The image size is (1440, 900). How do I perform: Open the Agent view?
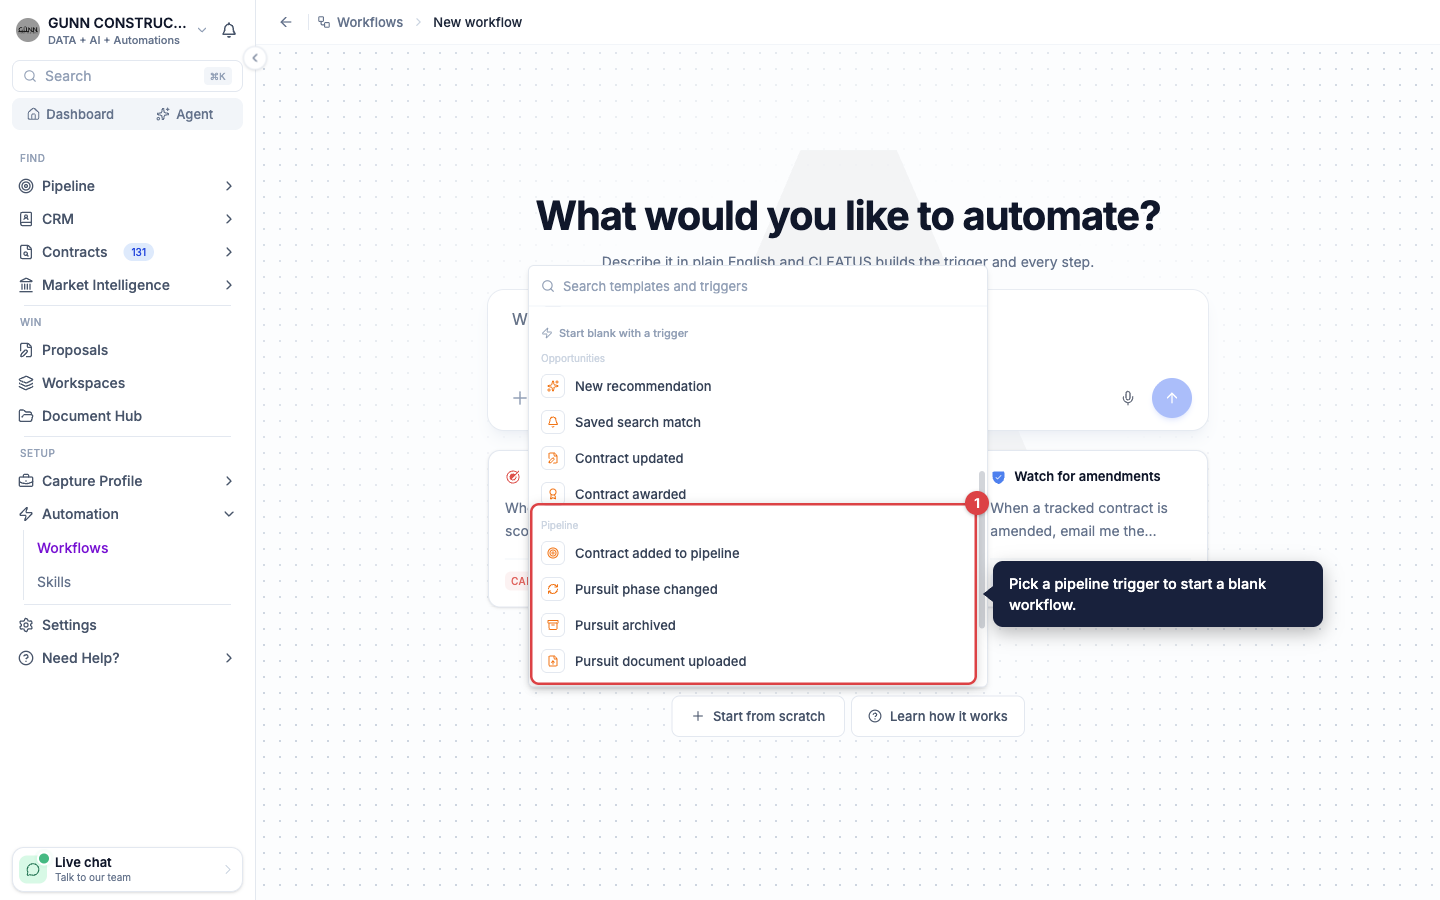tap(185, 114)
